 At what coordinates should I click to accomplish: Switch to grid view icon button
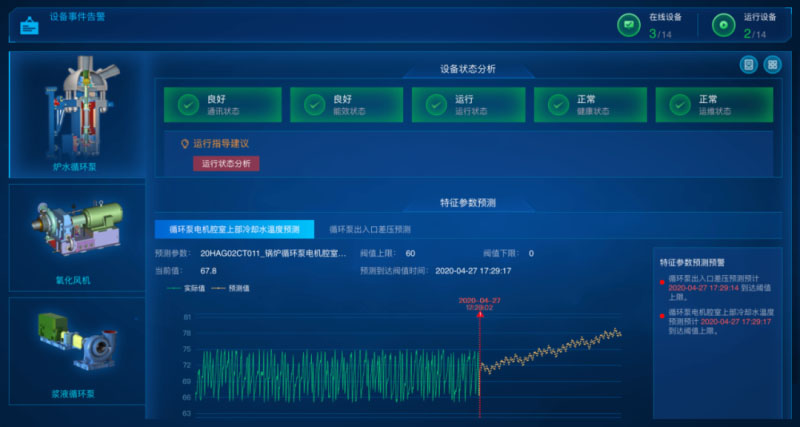pyautogui.click(x=772, y=65)
